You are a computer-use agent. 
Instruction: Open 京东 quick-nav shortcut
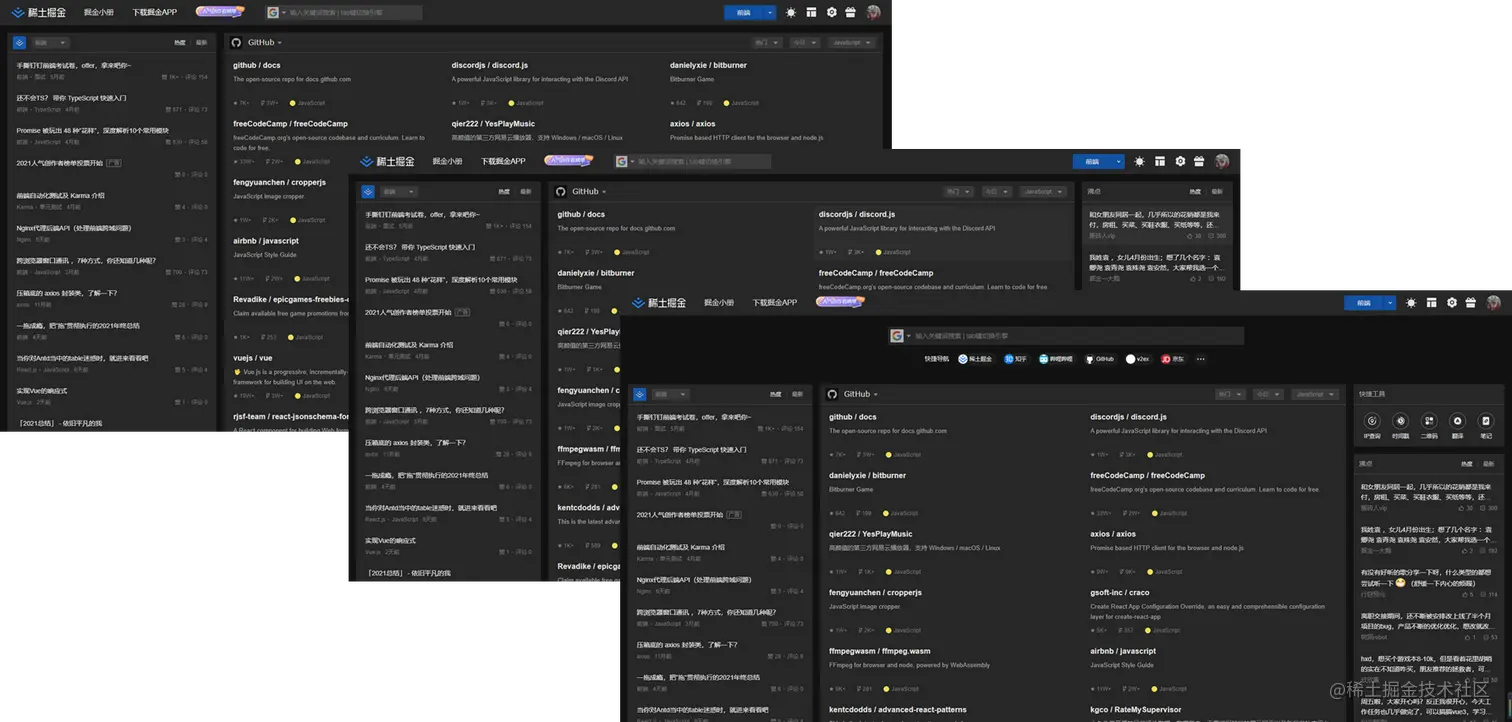[1172, 358]
